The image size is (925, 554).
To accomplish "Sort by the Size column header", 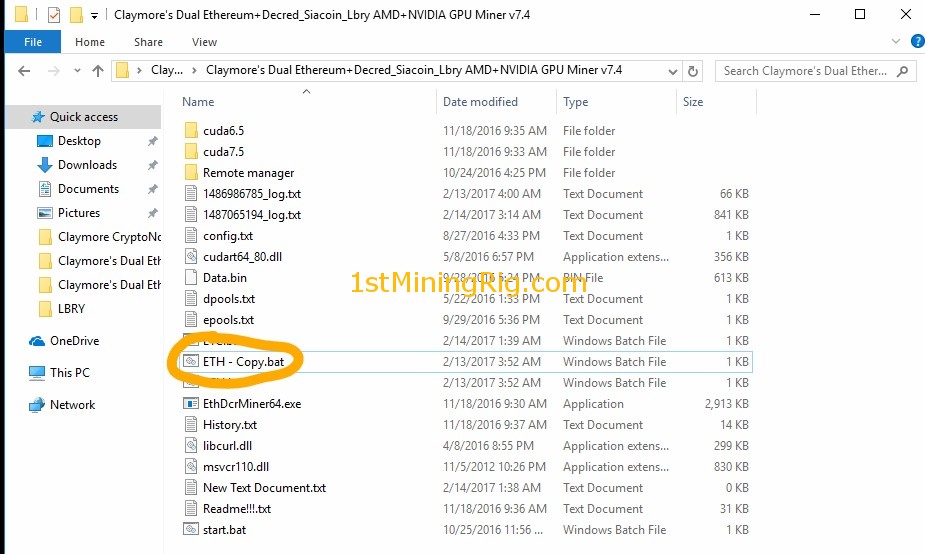I will click(693, 101).
